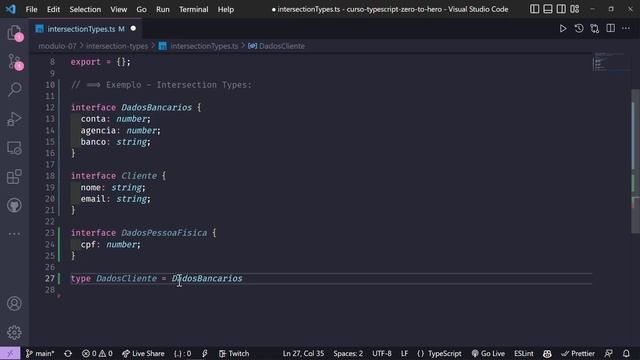Open the Run menu
Image resolution: width=640 pixels, height=360 pixels.
[x=162, y=9]
